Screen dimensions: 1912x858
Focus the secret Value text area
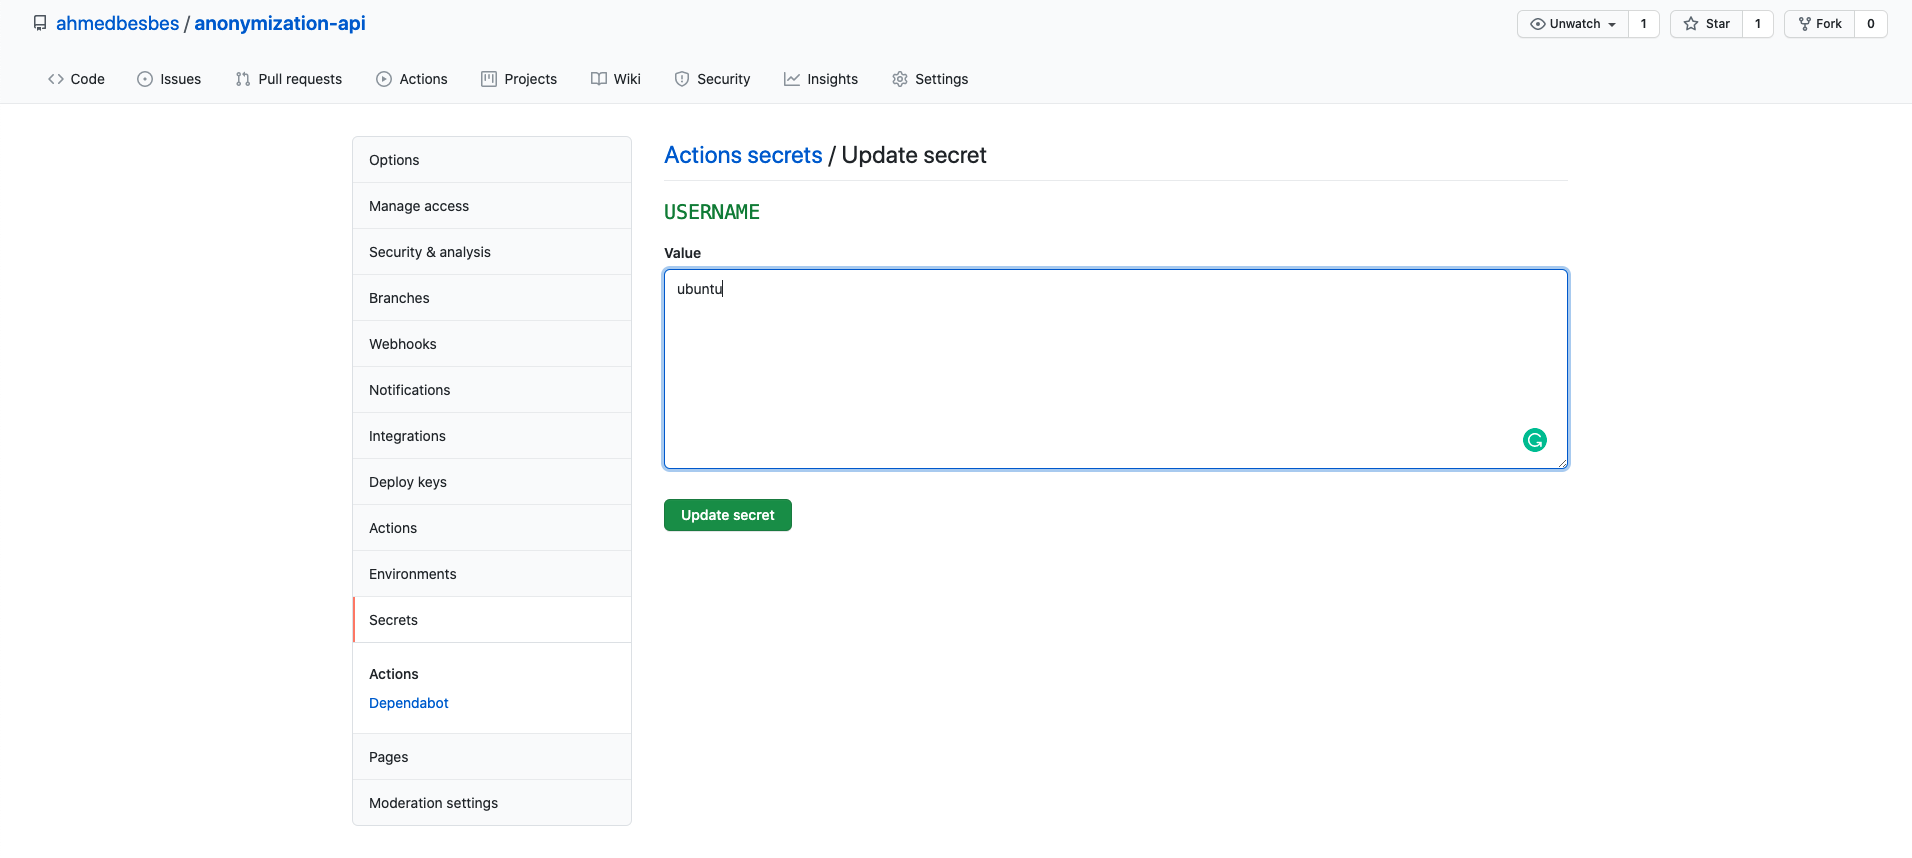click(1116, 369)
